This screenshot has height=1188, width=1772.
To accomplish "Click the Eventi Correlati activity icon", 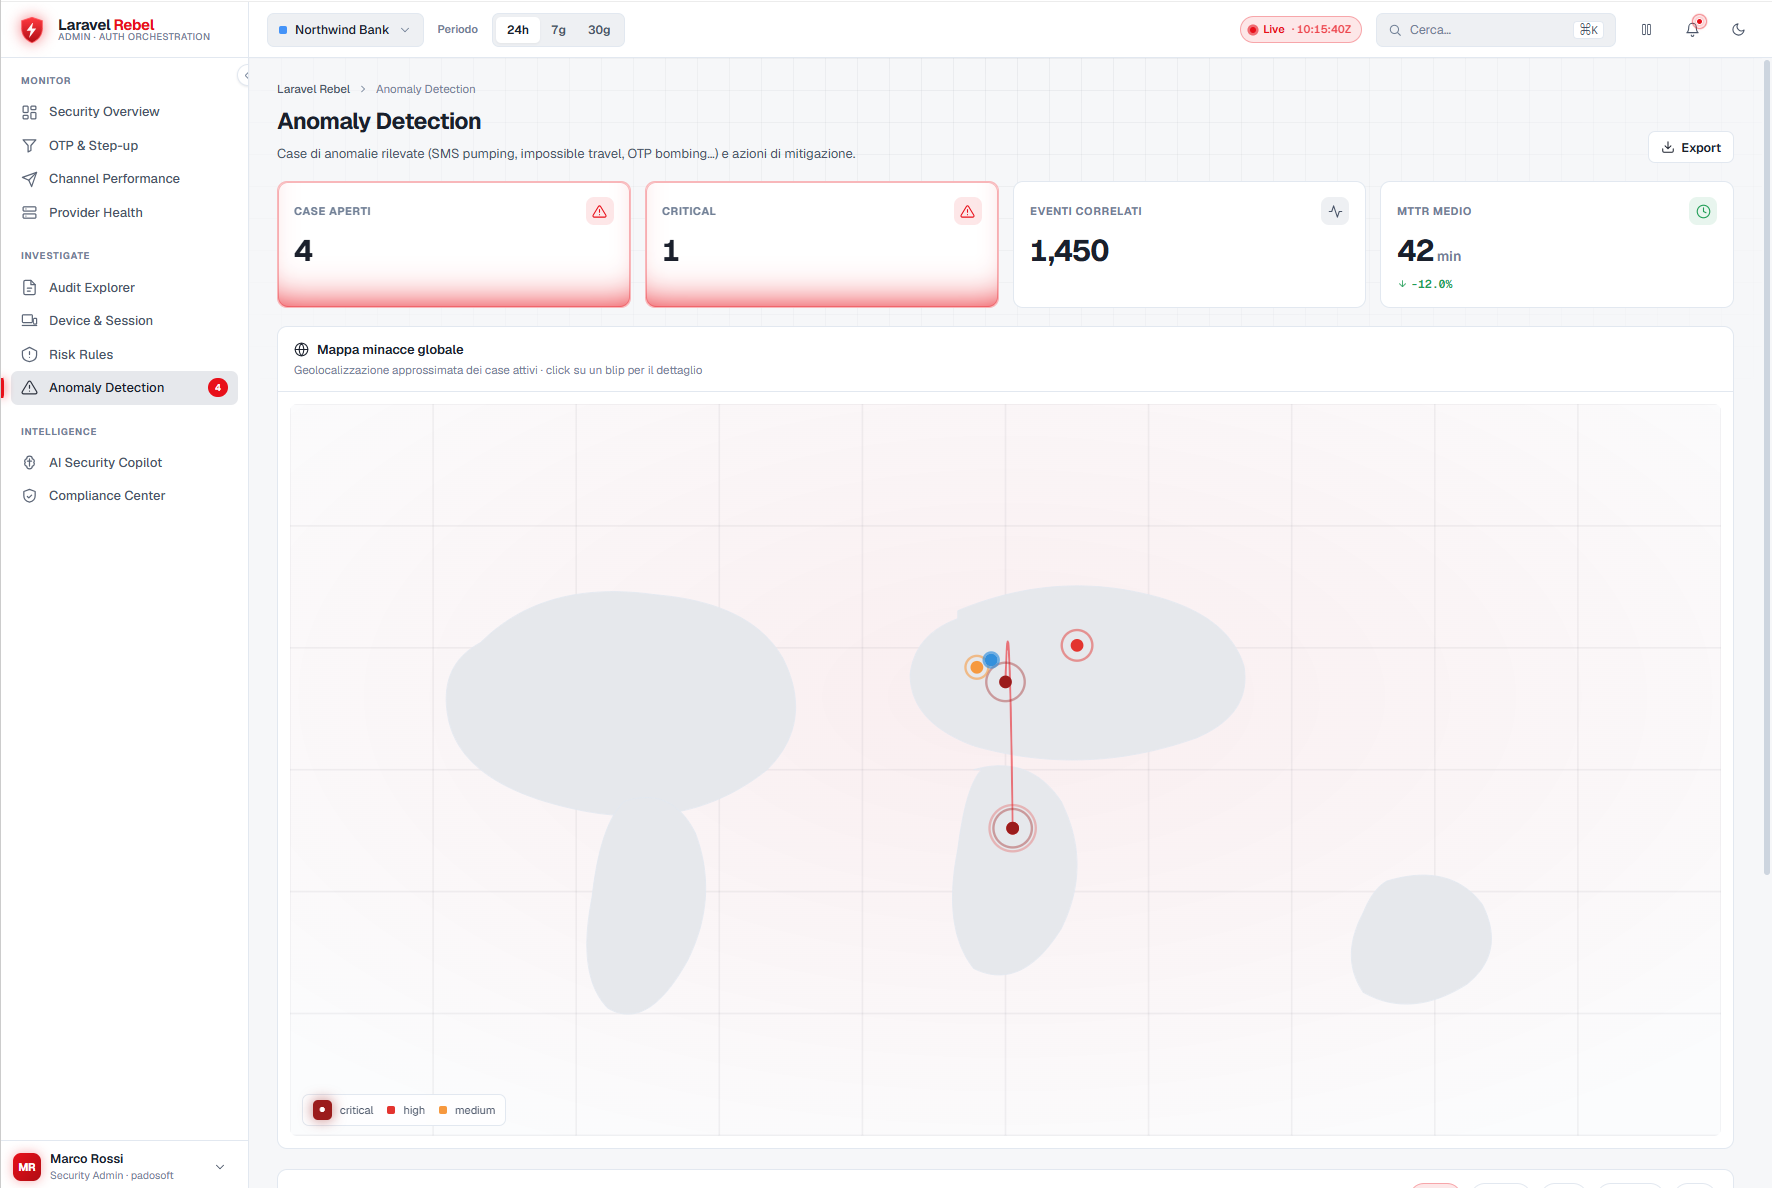I will (x=1335, y=211).
